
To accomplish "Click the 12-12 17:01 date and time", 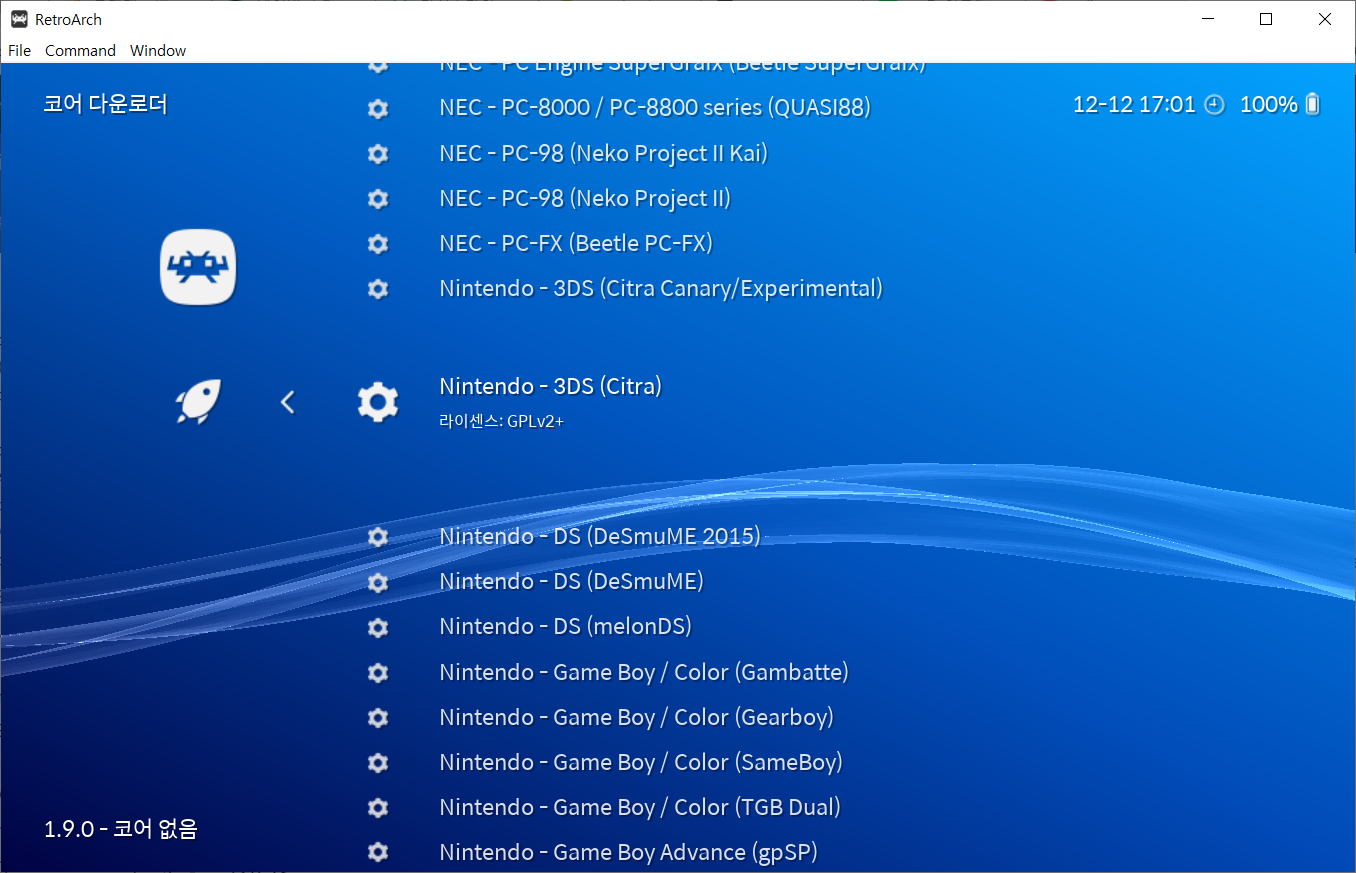I will 1134,104.
